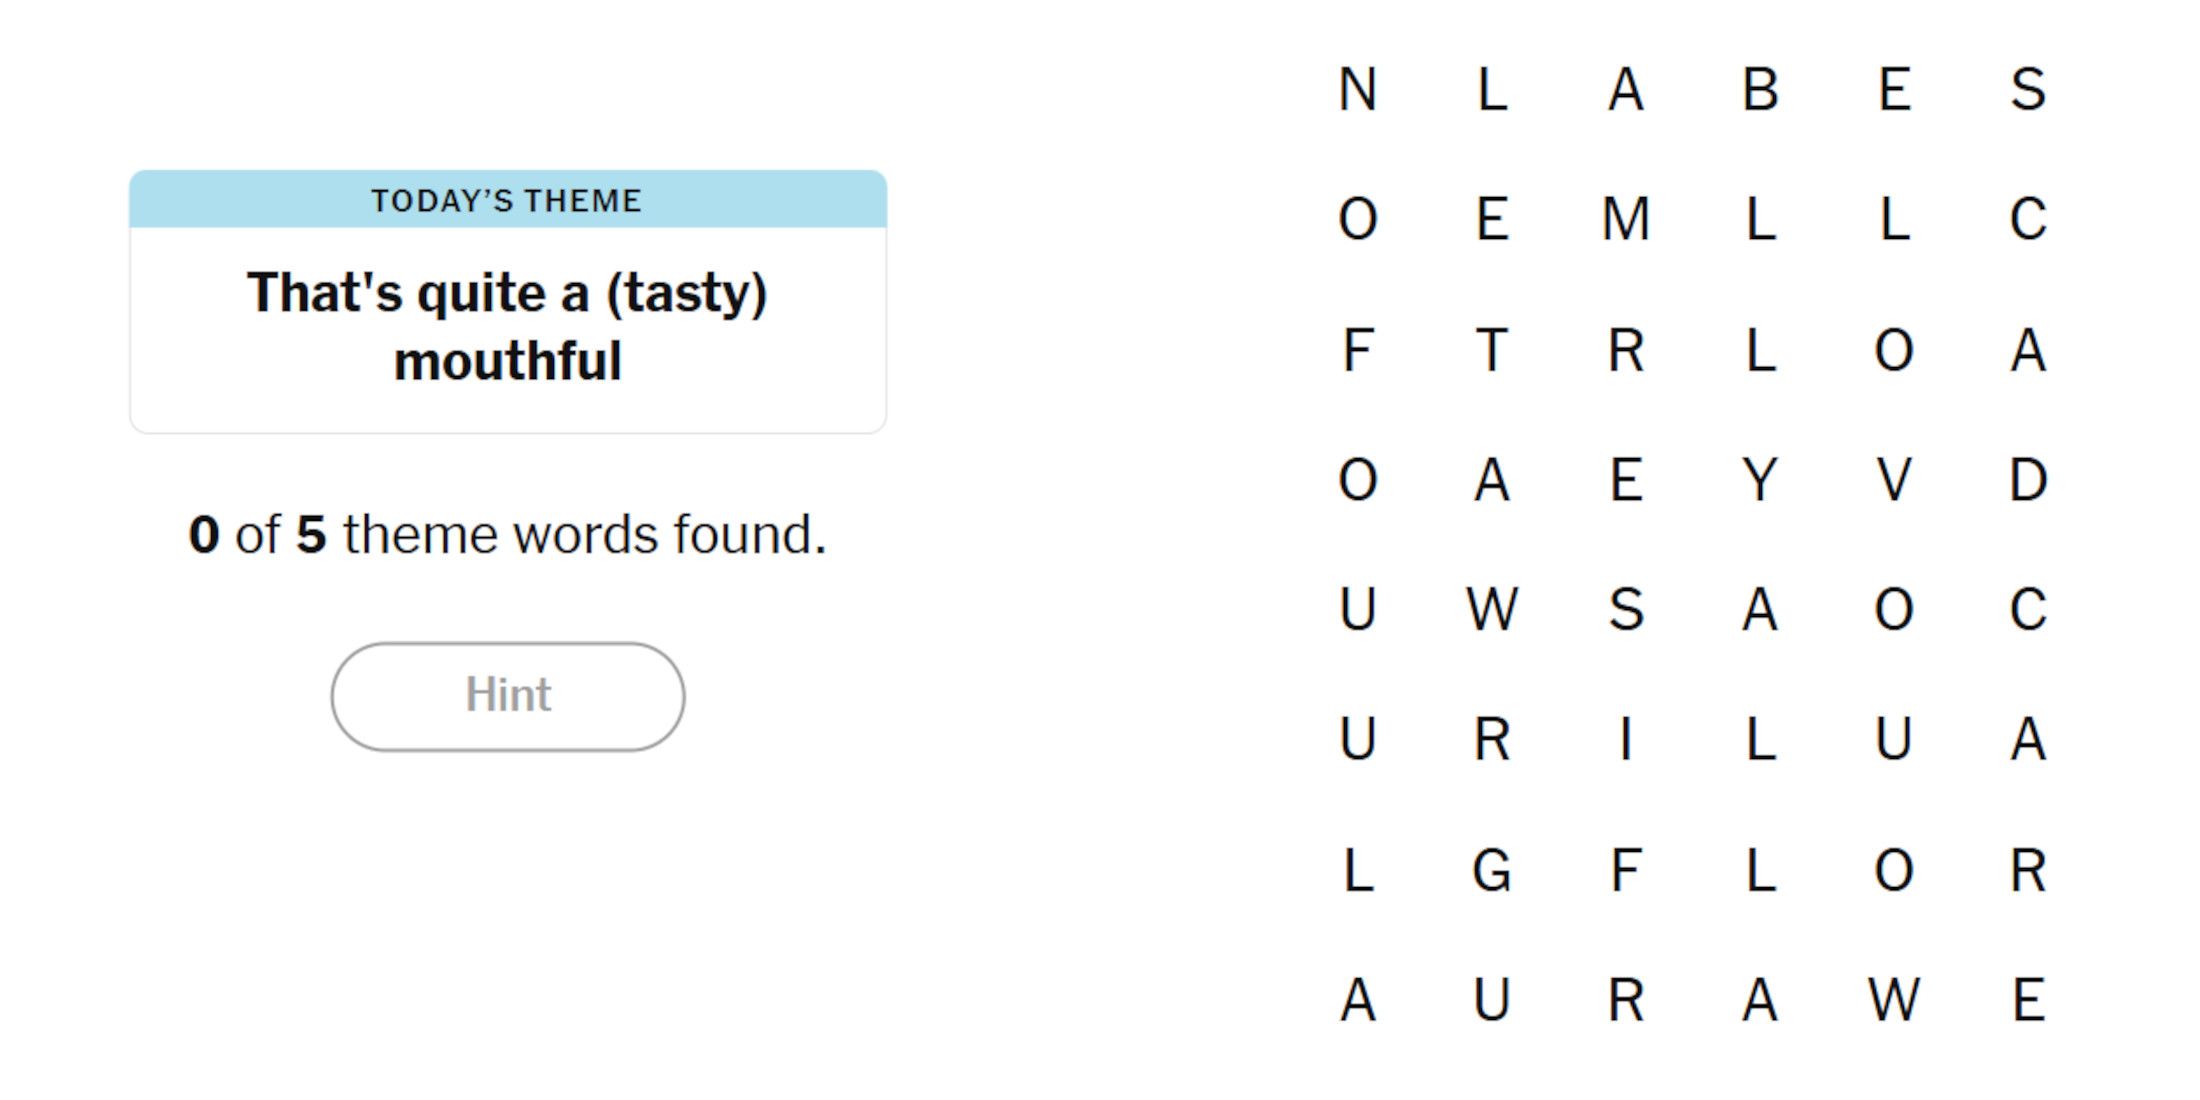
Task: Choose the W between U and S
Action: pos(1492,610)
